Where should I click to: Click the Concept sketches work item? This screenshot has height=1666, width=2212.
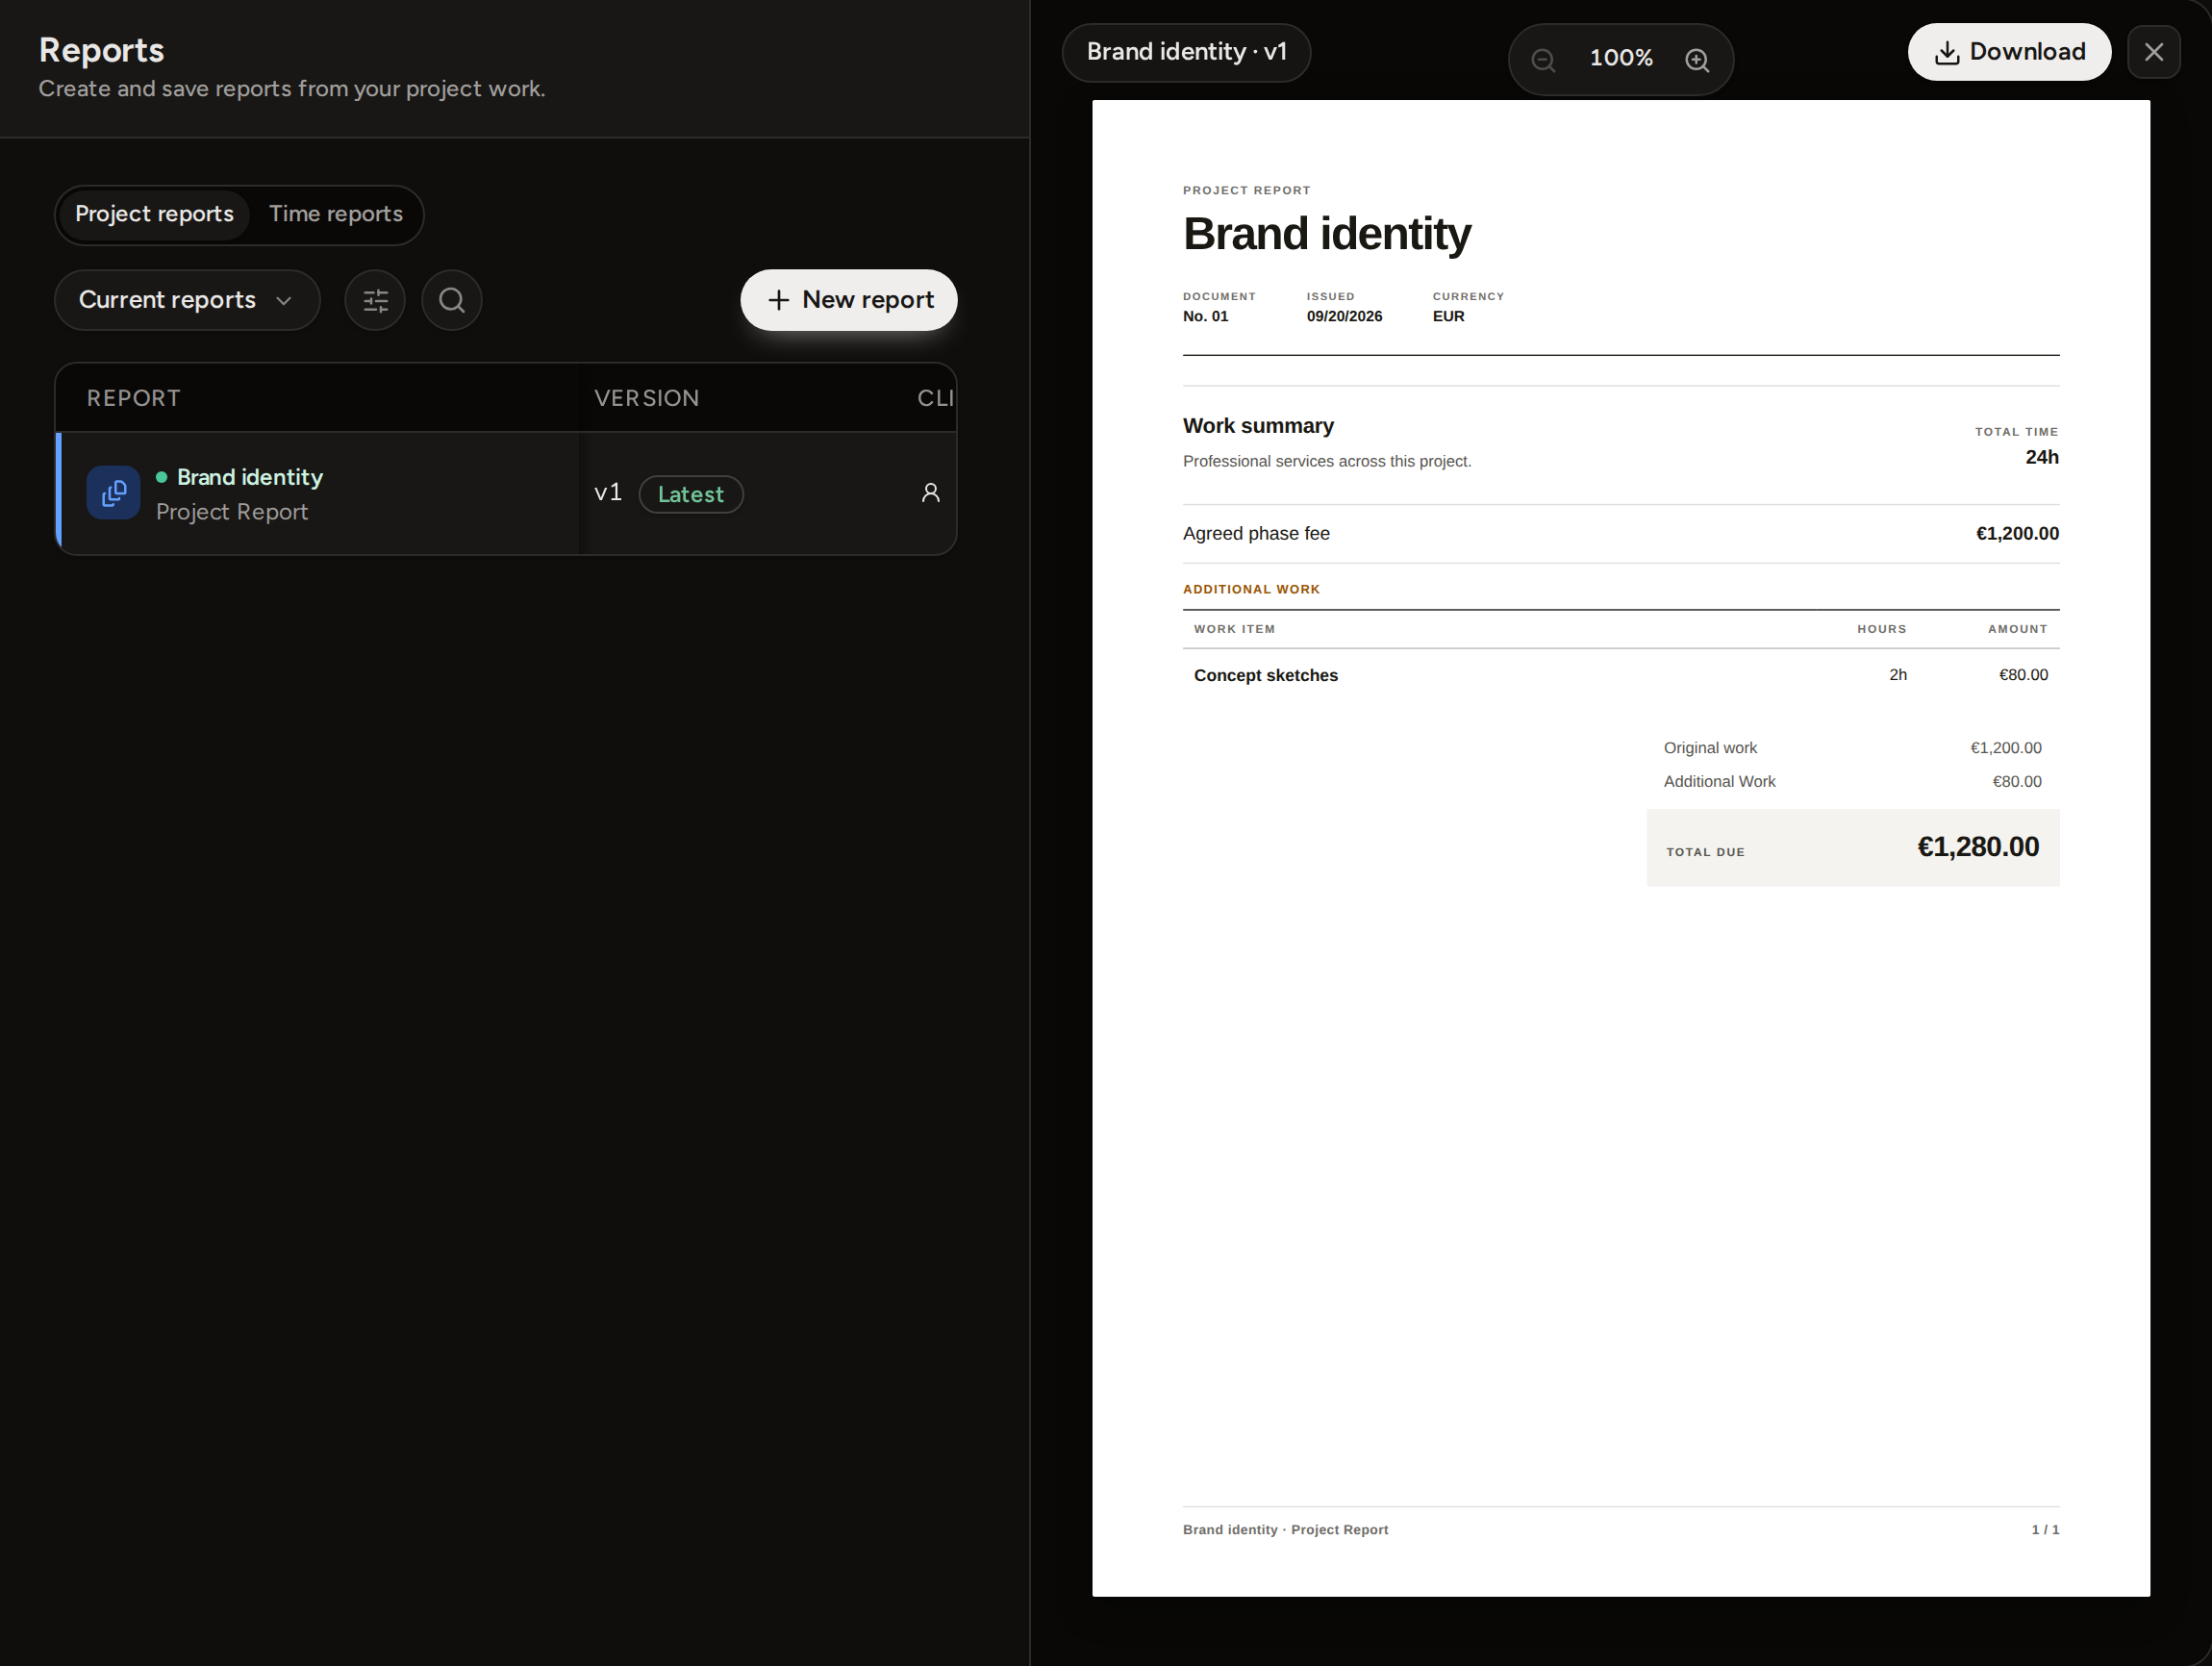pos(1265,675)
